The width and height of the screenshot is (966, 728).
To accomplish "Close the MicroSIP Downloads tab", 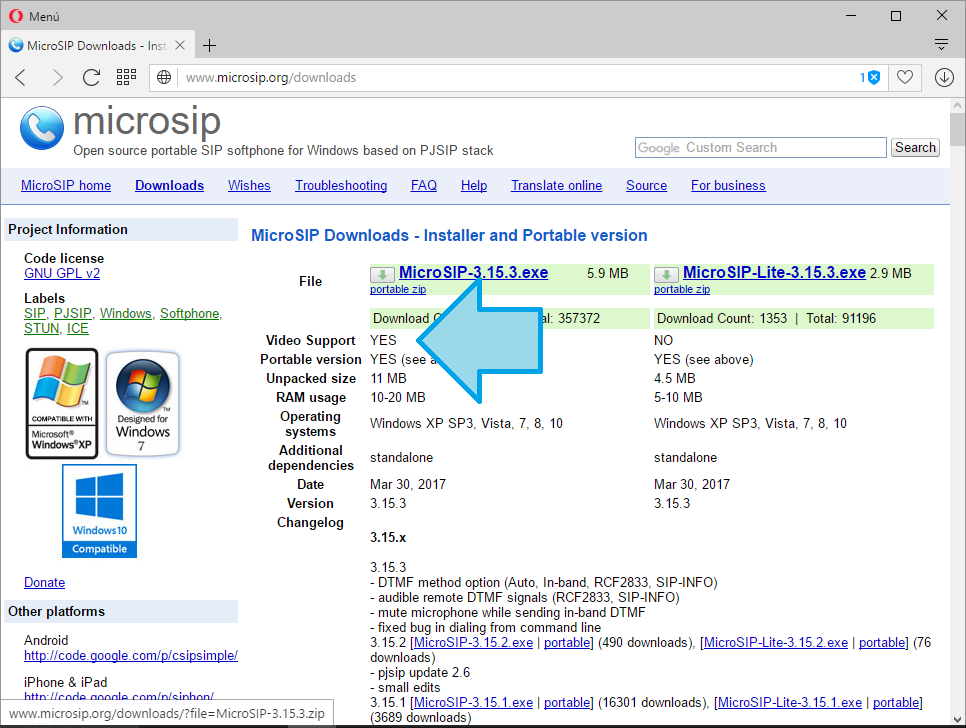I will click(180, 46).
